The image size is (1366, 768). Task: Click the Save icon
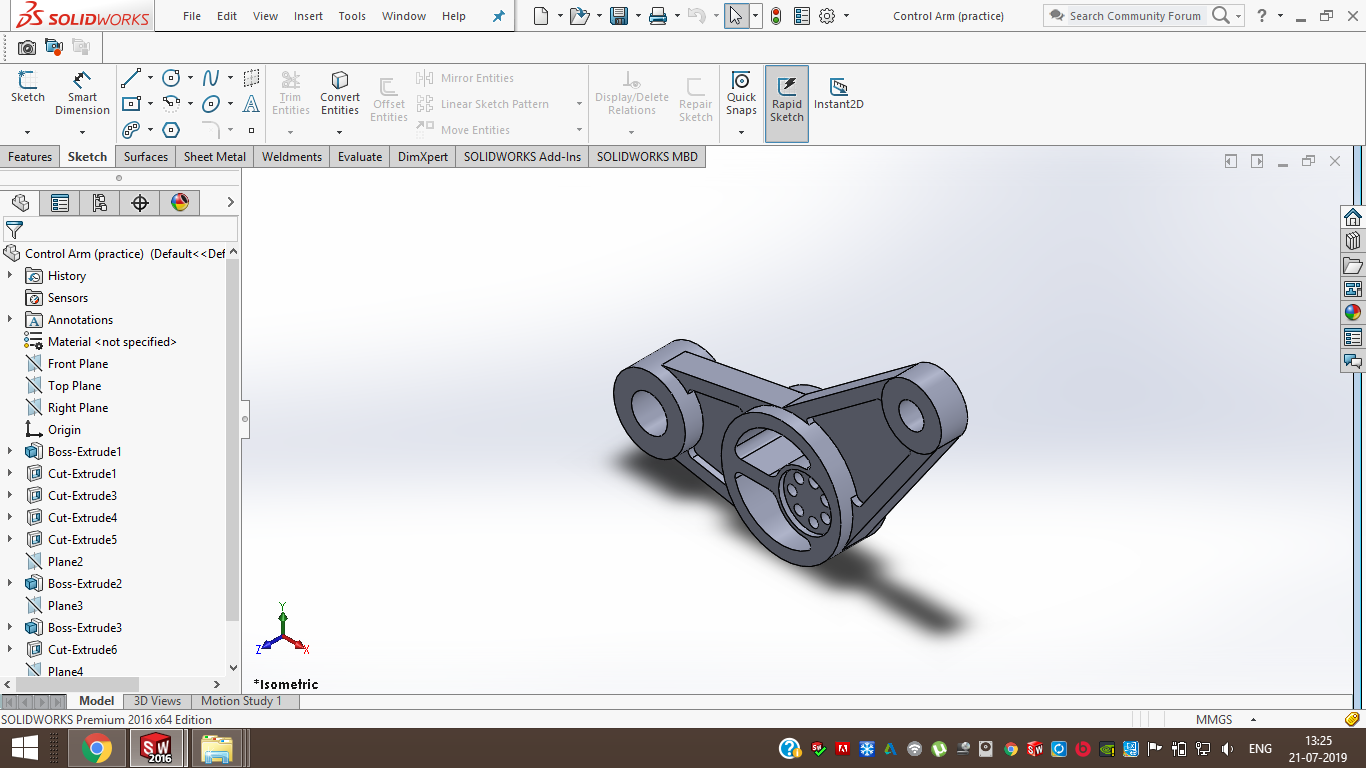619,16
